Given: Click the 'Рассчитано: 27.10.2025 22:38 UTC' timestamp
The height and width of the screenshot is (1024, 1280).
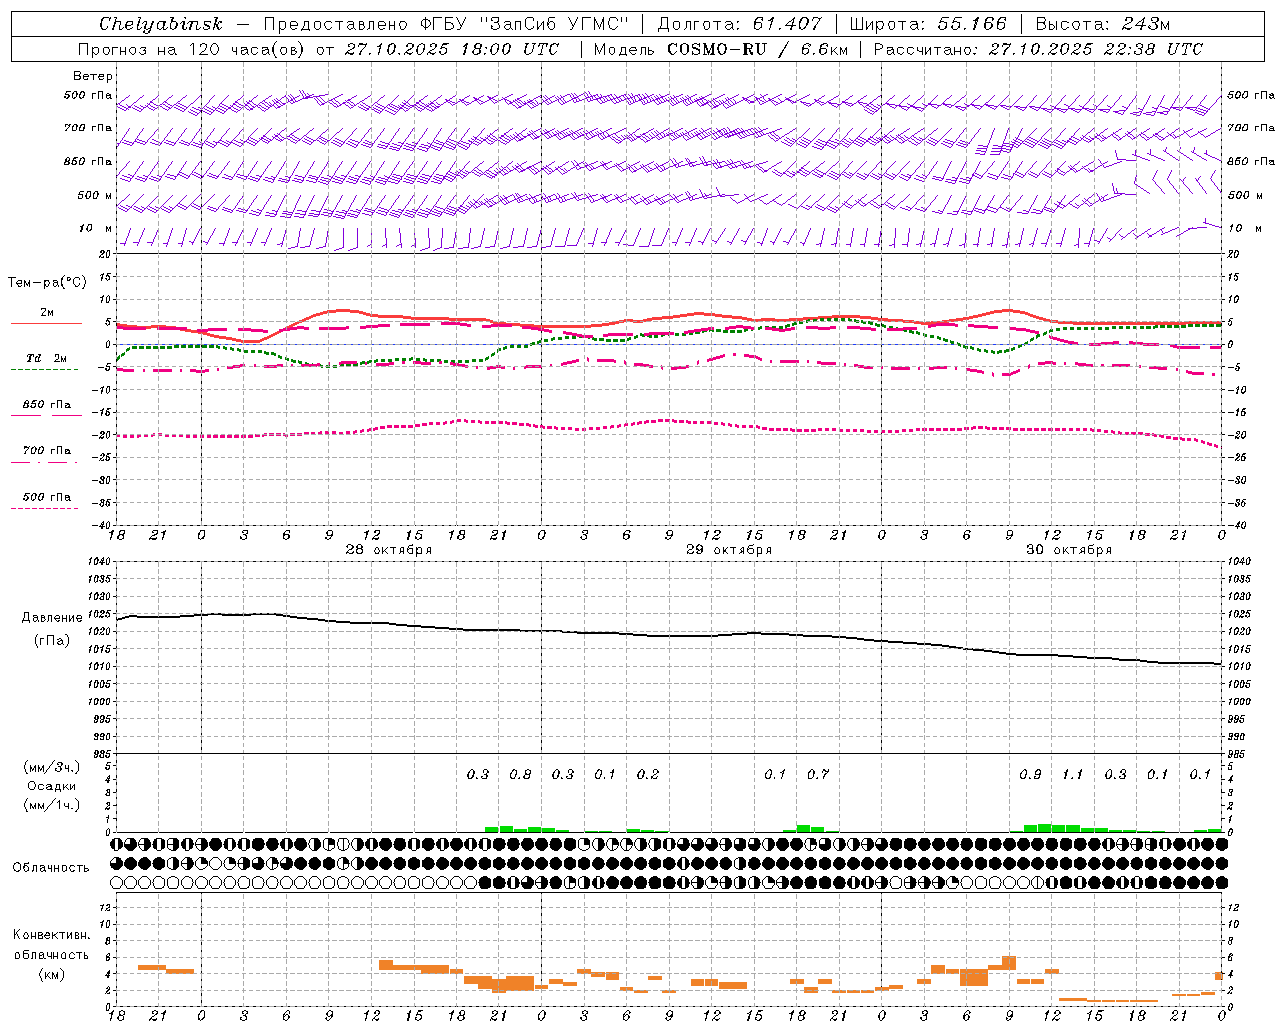Looking at the screenshot, I should [1039, 49].
